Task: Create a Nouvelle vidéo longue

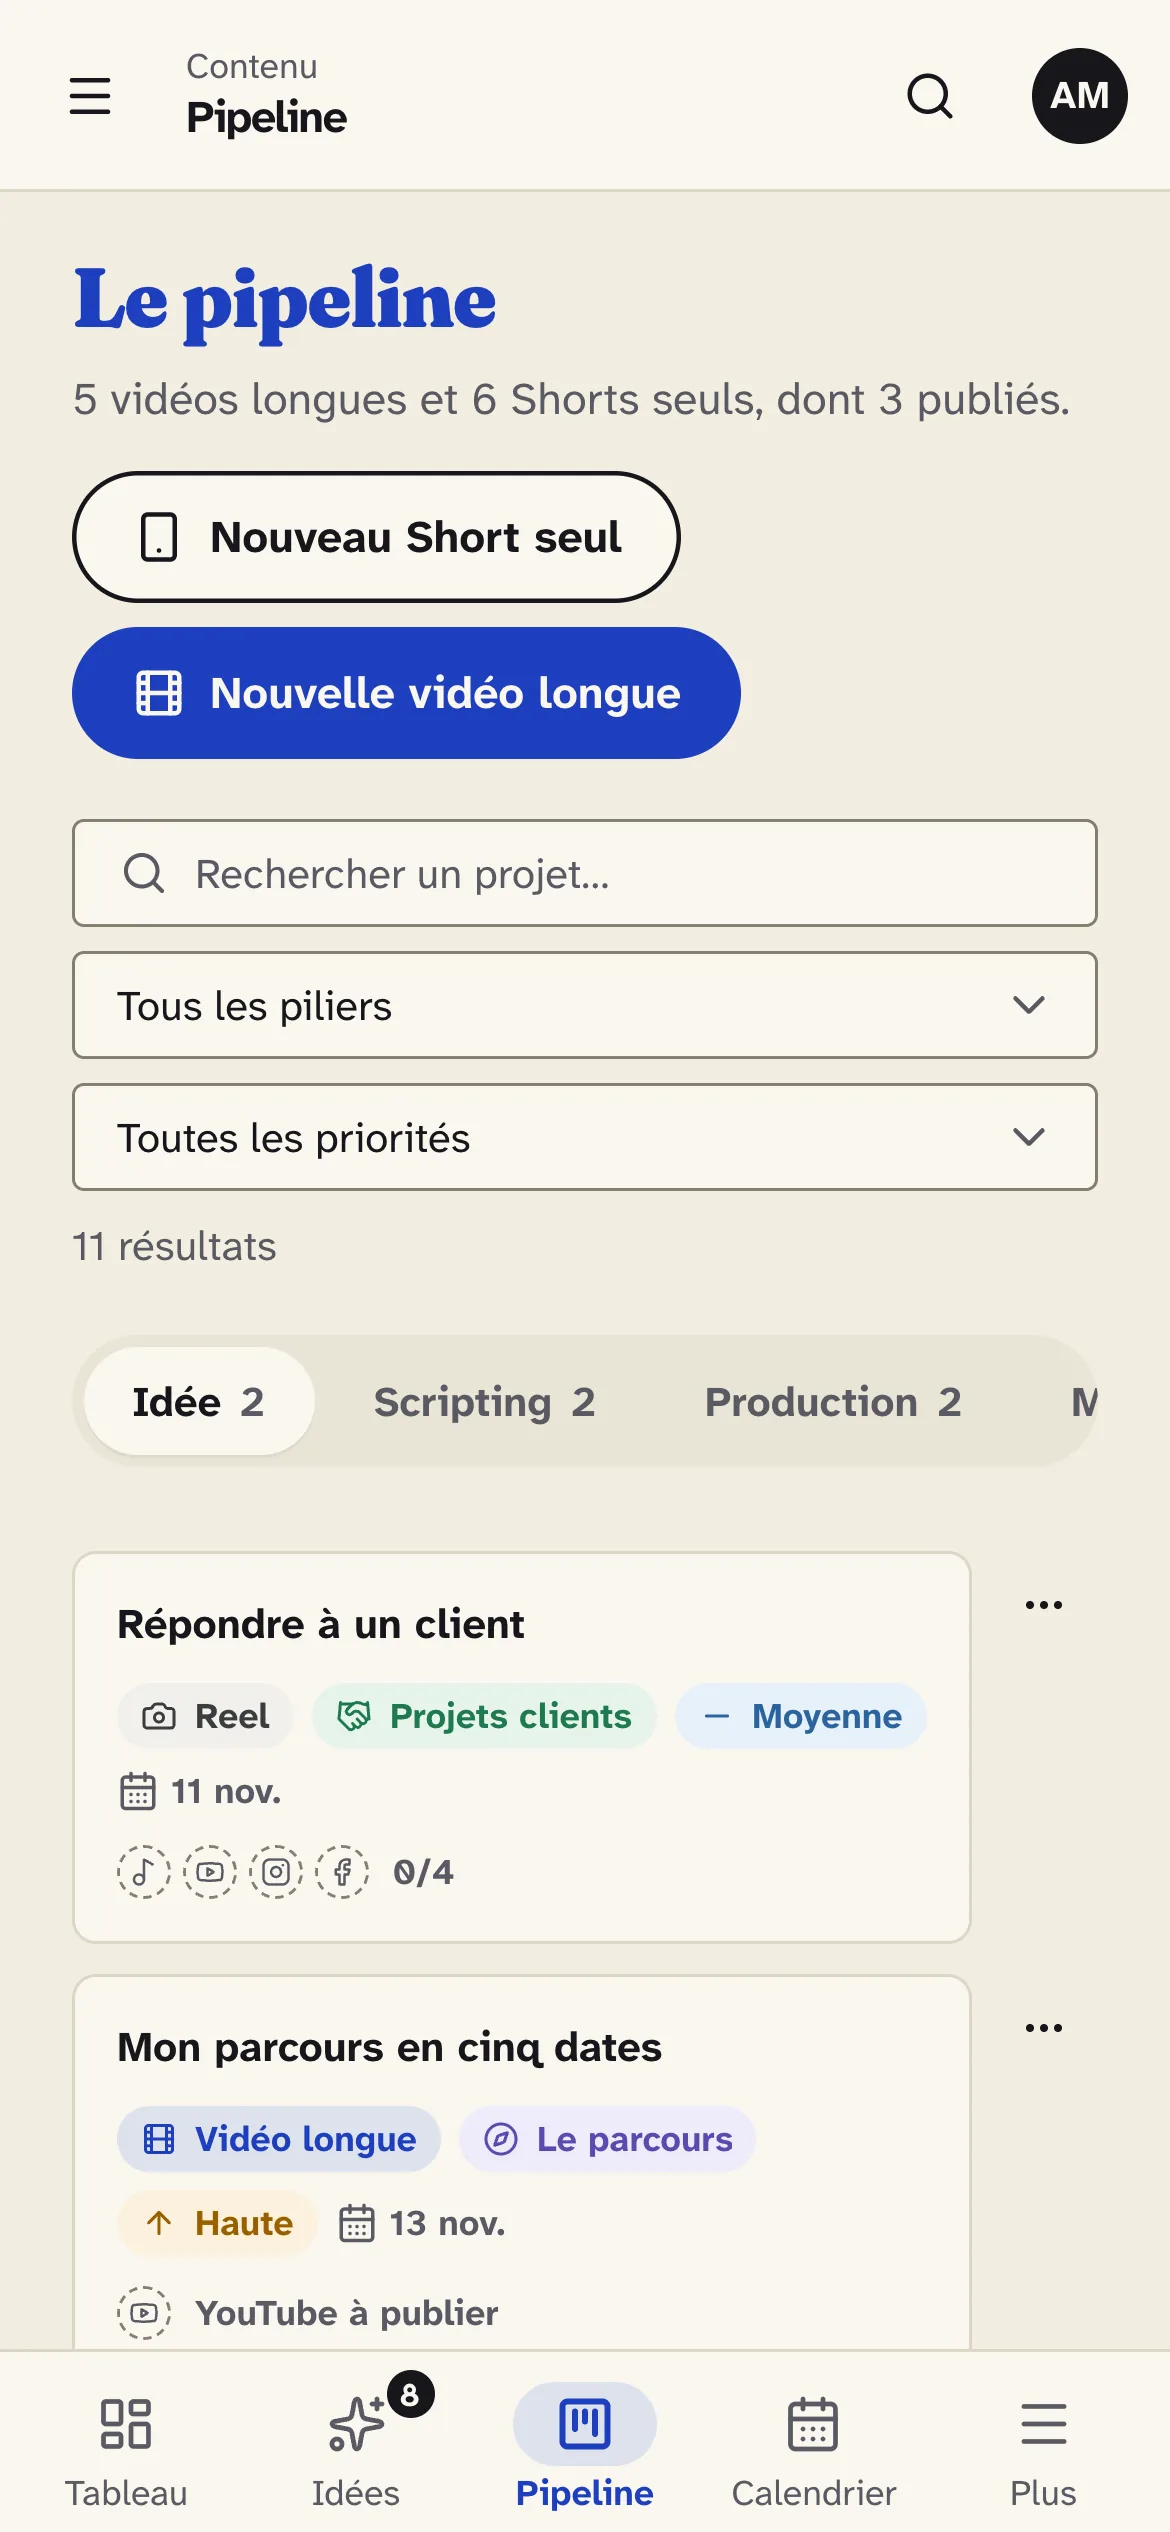Action: 406,693
